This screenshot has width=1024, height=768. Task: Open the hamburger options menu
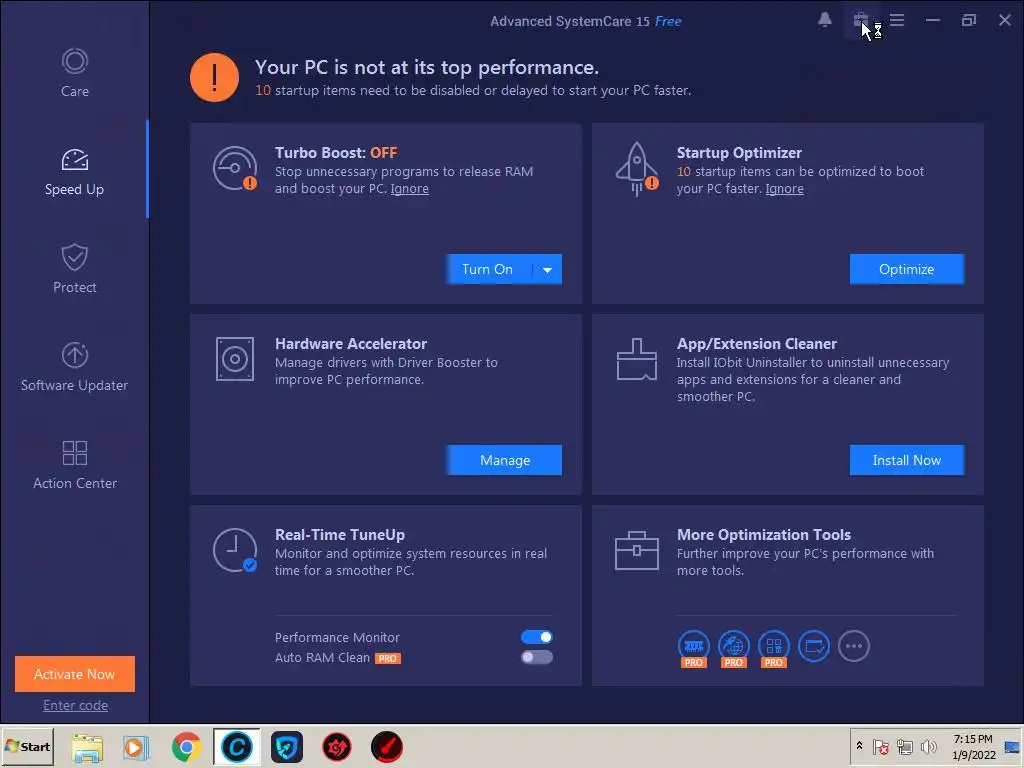click(x=897, y=20)
